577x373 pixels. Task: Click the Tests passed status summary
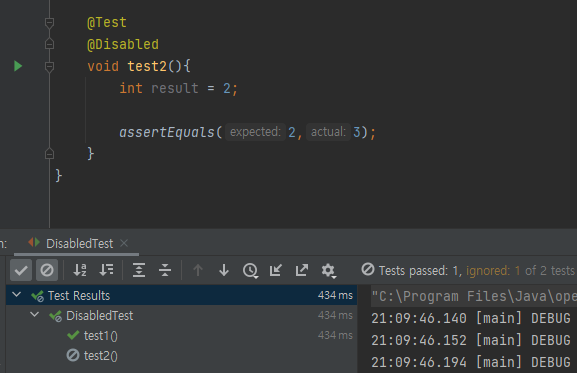point(476,271)
